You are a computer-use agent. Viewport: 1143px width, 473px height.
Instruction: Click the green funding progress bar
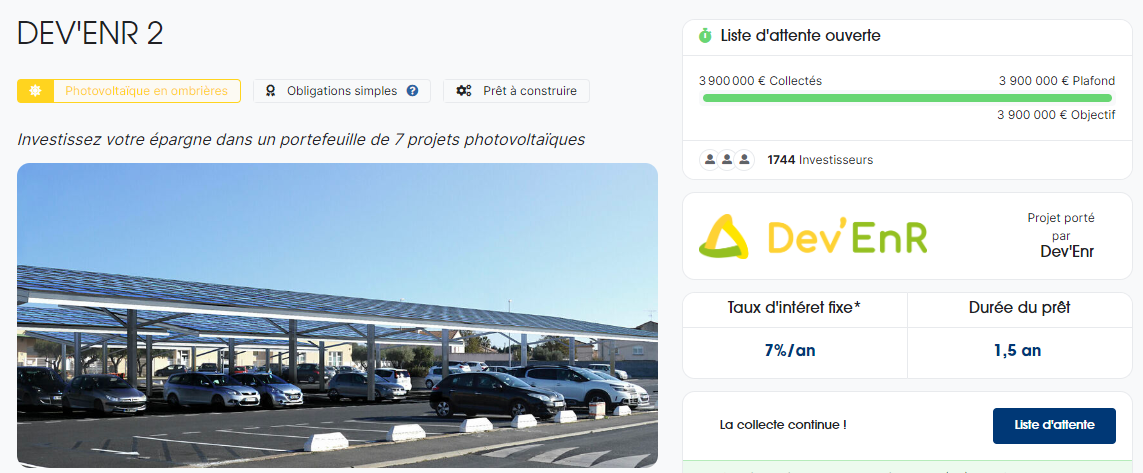click(x=907, y=98)
